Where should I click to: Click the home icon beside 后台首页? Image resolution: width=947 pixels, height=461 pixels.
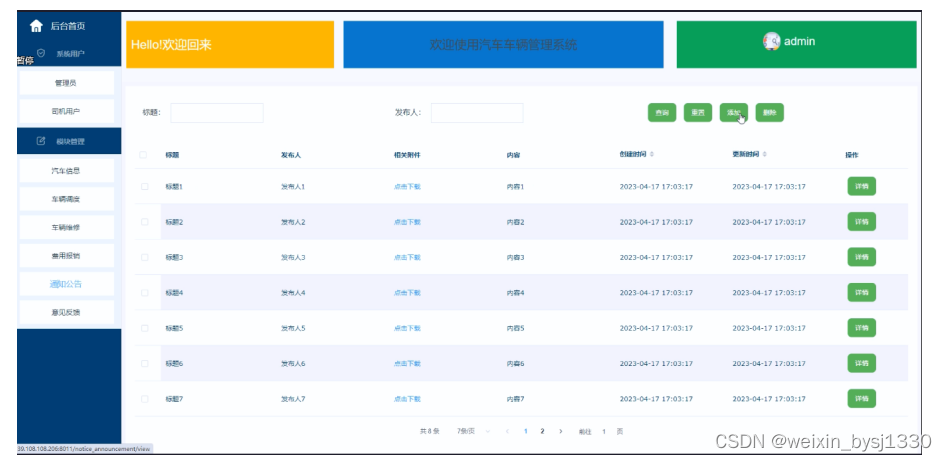coord(36,26)
